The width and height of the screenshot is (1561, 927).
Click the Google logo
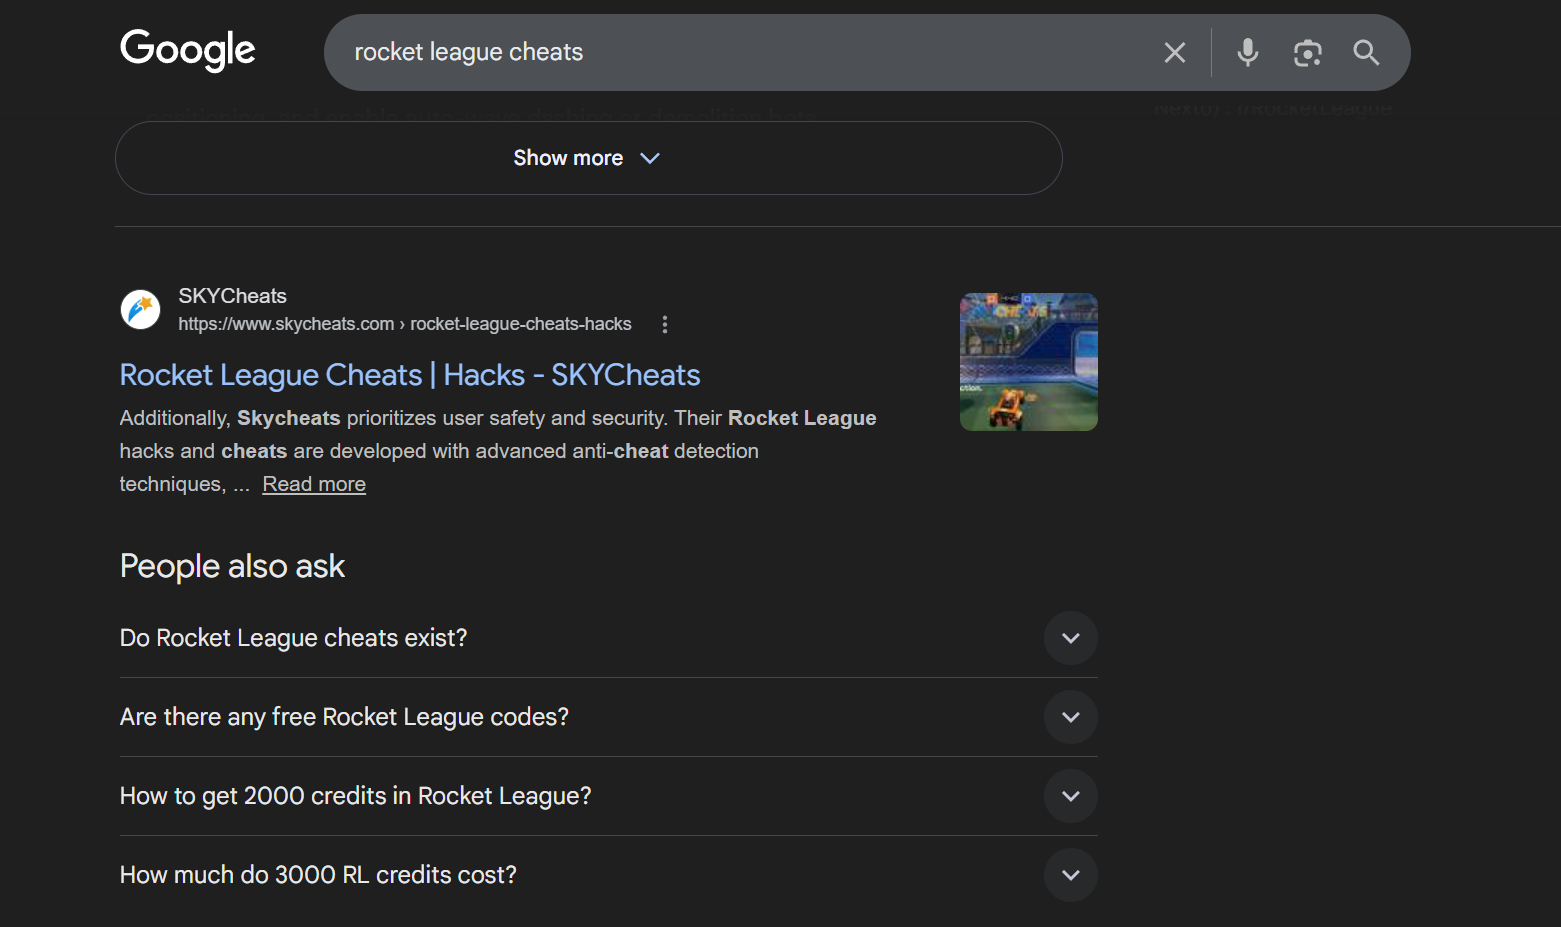187,50
